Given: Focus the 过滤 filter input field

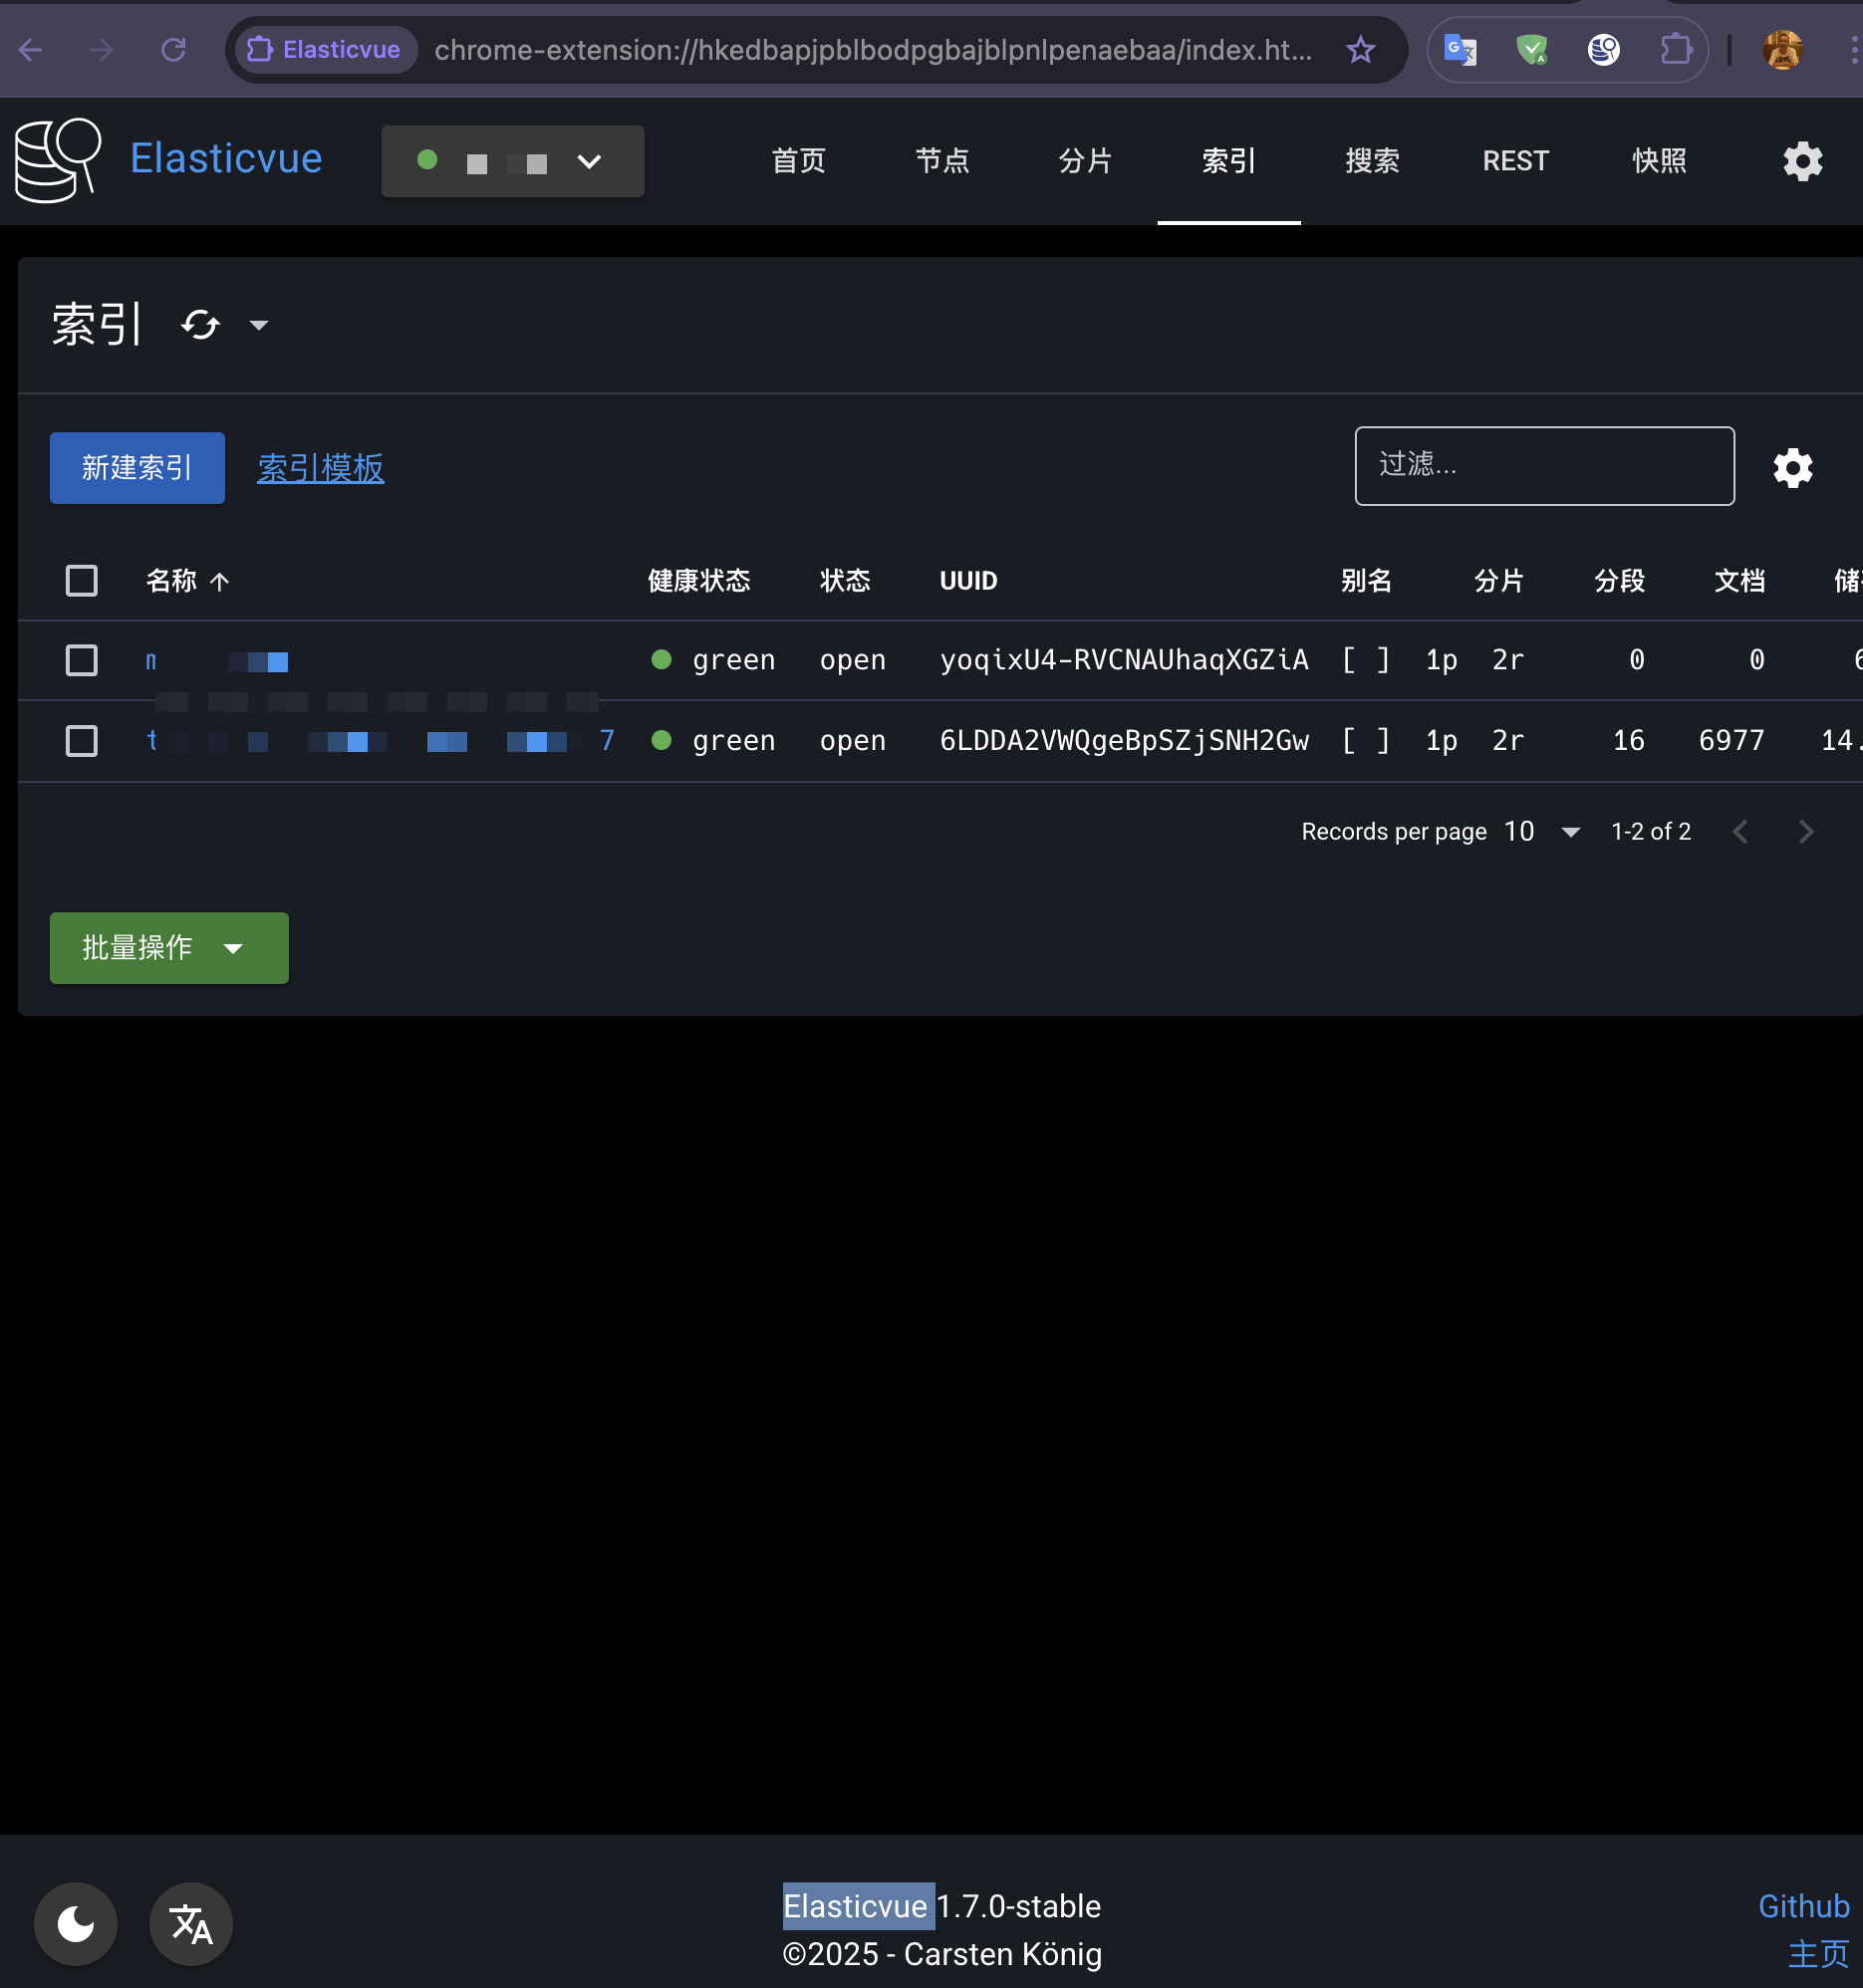Looking at the screenshot, I should click(x=1544, y=466).
